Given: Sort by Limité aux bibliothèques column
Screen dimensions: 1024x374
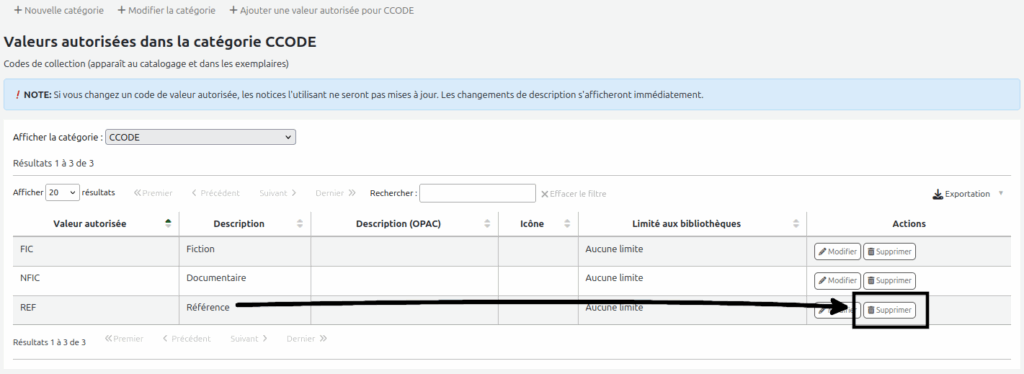Looking at the screenshot, I should pos(692,223).
